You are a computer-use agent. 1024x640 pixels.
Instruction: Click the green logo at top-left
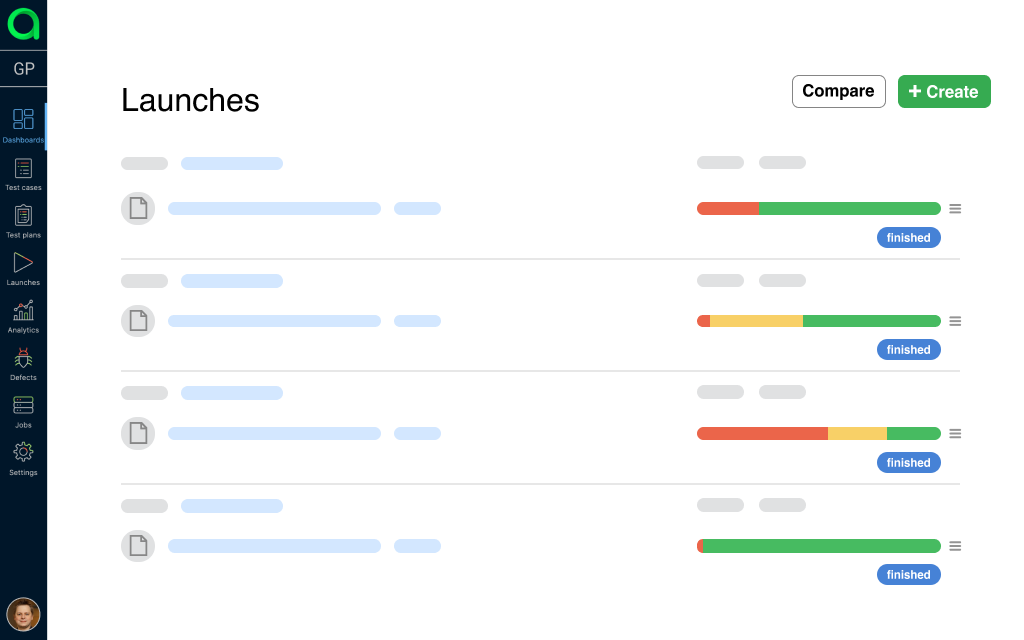(23, 24)
